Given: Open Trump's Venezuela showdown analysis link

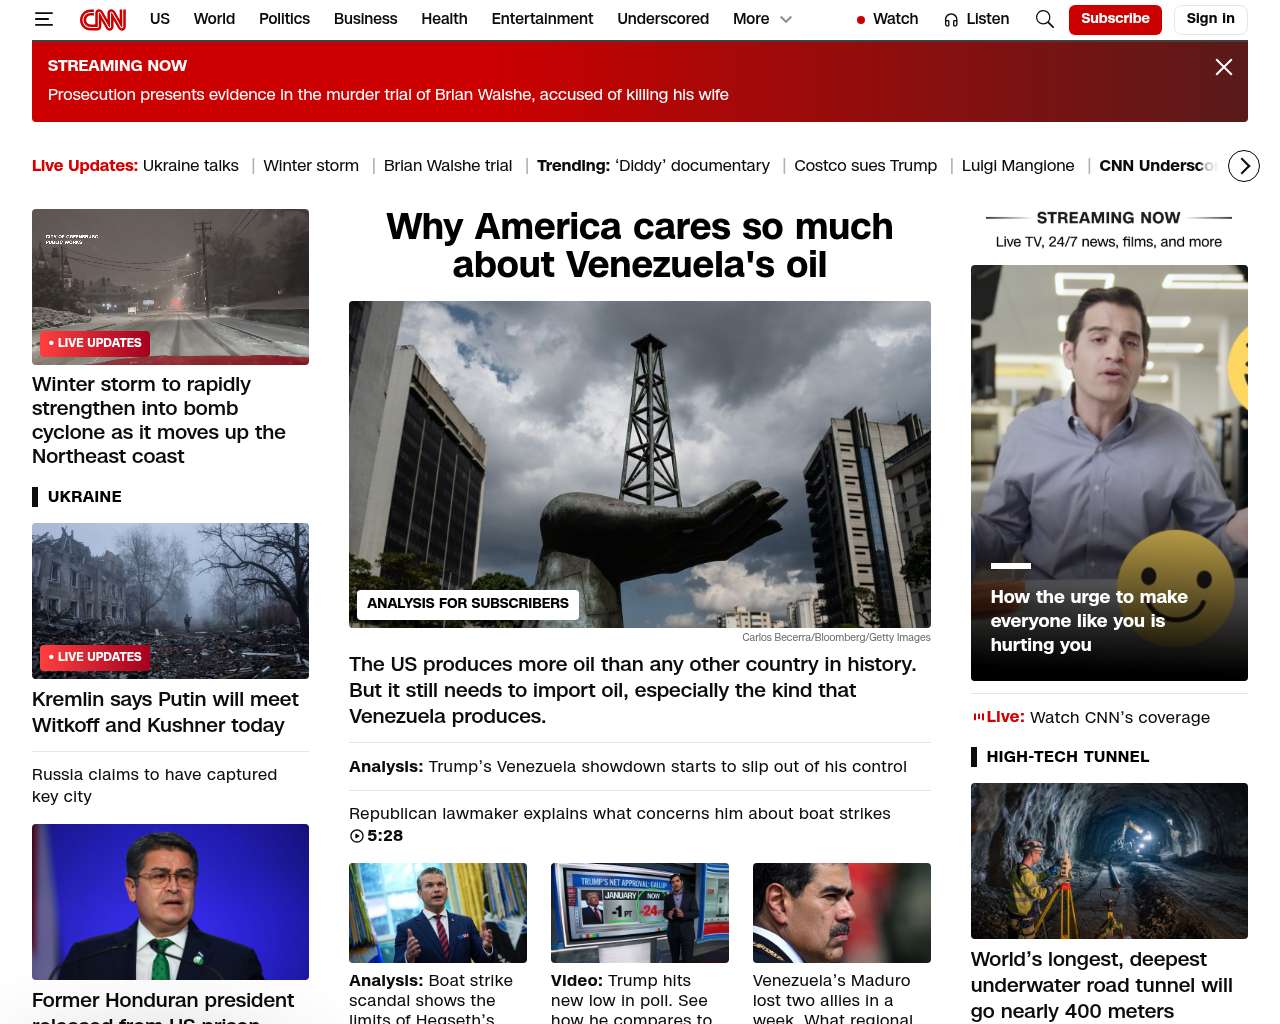Looking at the screenshot, I should pyautogui.click(x=628, y=767).
